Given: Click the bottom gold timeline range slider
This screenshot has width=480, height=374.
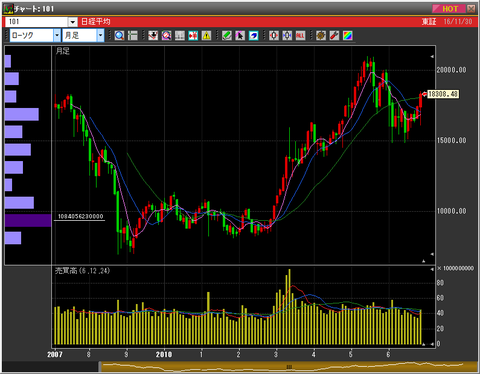Looking at the screenshot, I should point(289,367).
